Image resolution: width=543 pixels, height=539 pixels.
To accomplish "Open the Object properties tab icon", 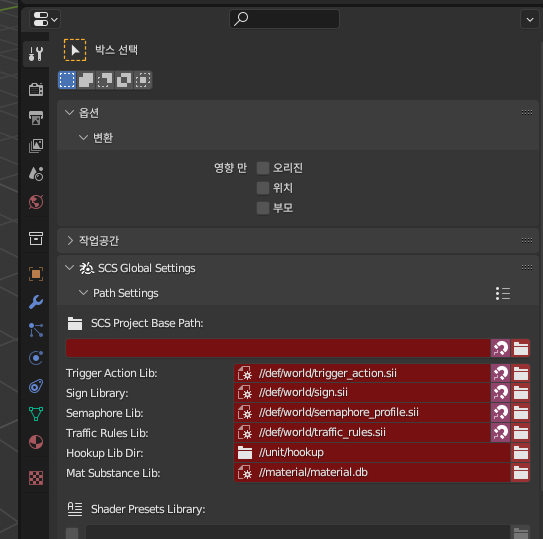I will pyautogui.click(x=36, y=274).
